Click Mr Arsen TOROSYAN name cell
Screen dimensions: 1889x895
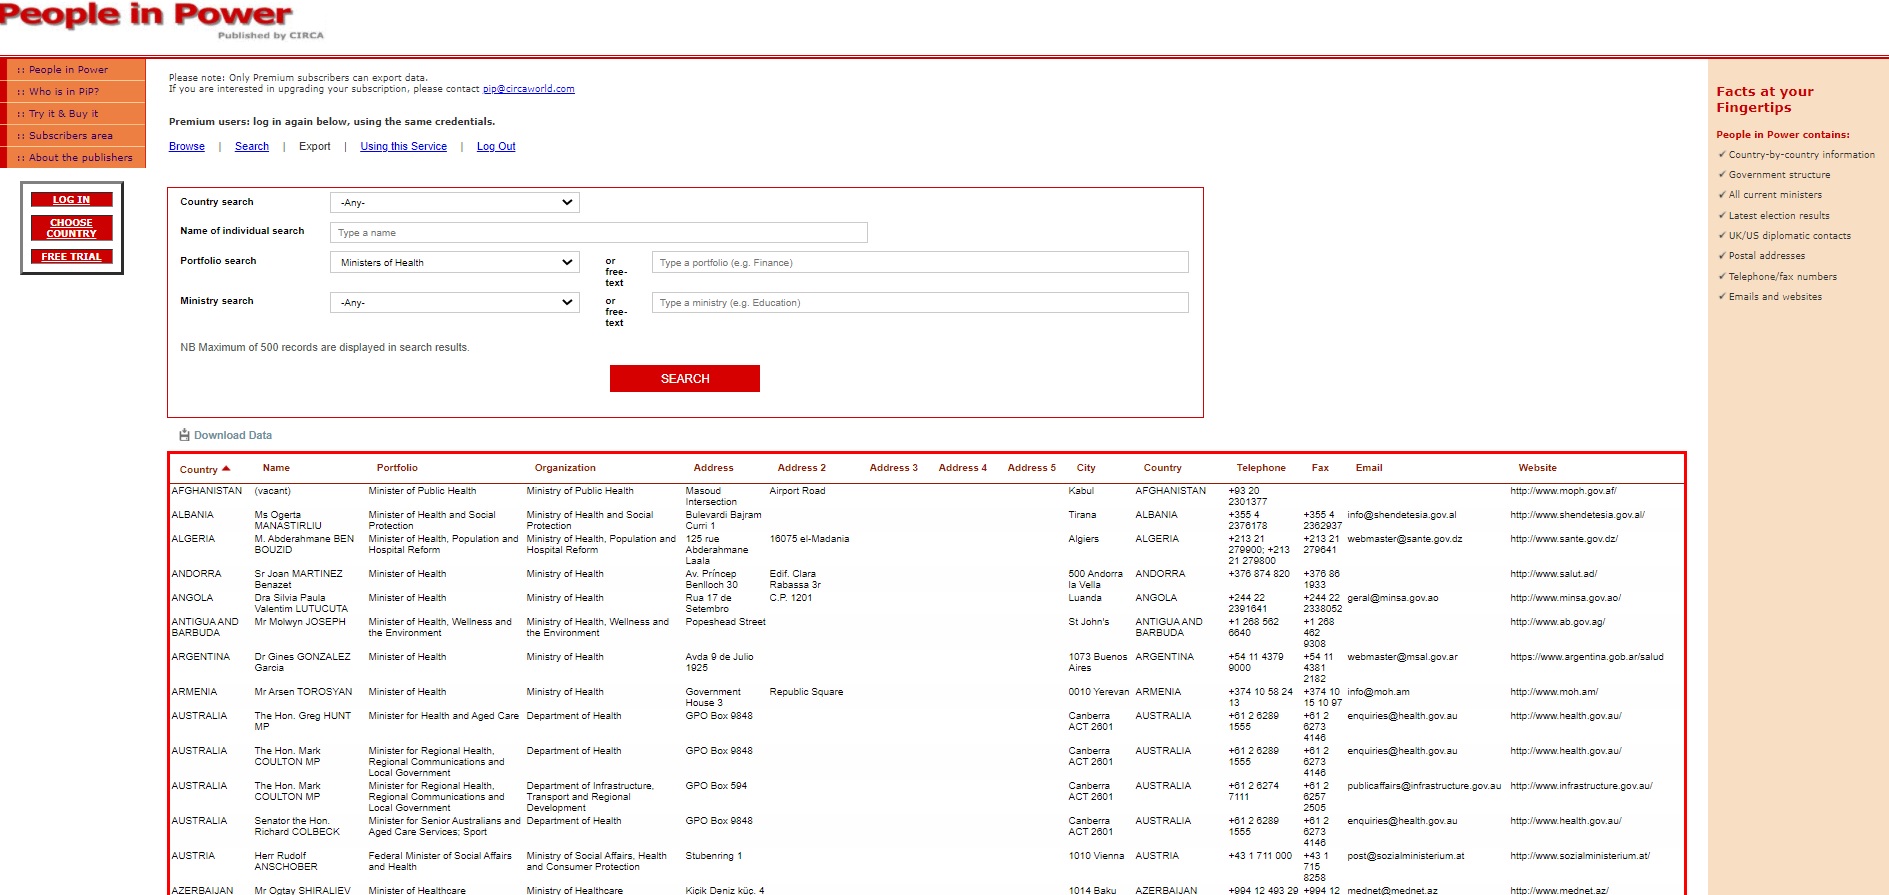pos(303,692)
